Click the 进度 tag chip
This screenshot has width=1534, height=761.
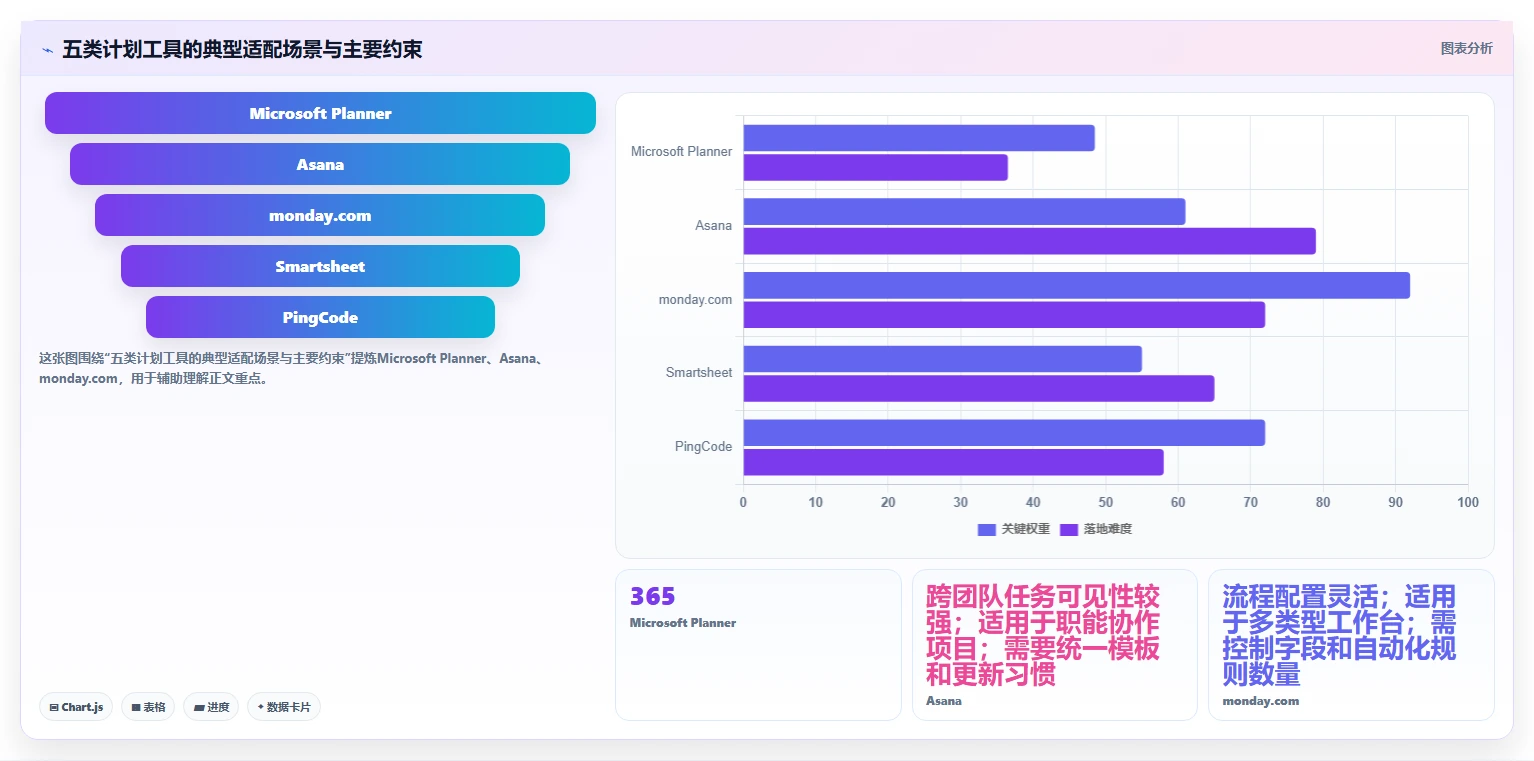(211, 707)
